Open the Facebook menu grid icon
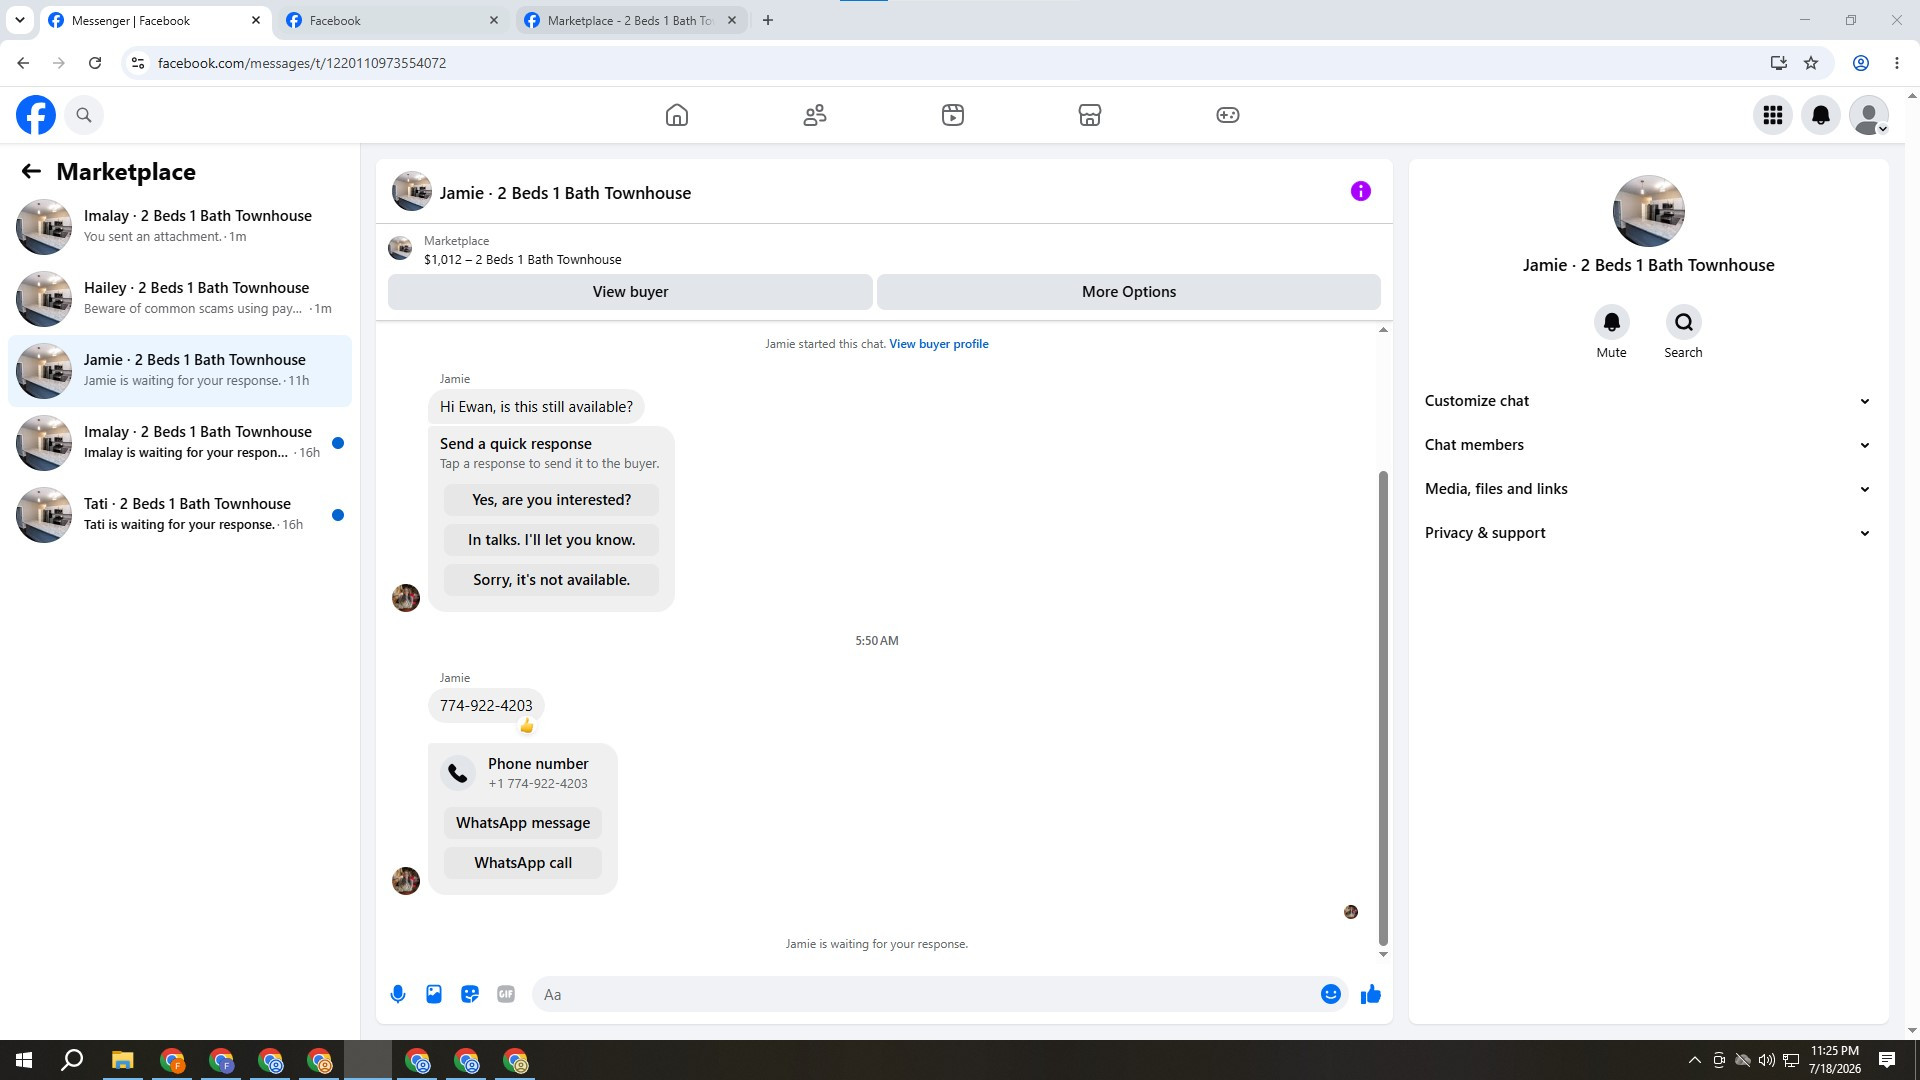The width and height of the screenshot is (1920, 1080). tap(1773, 115)
